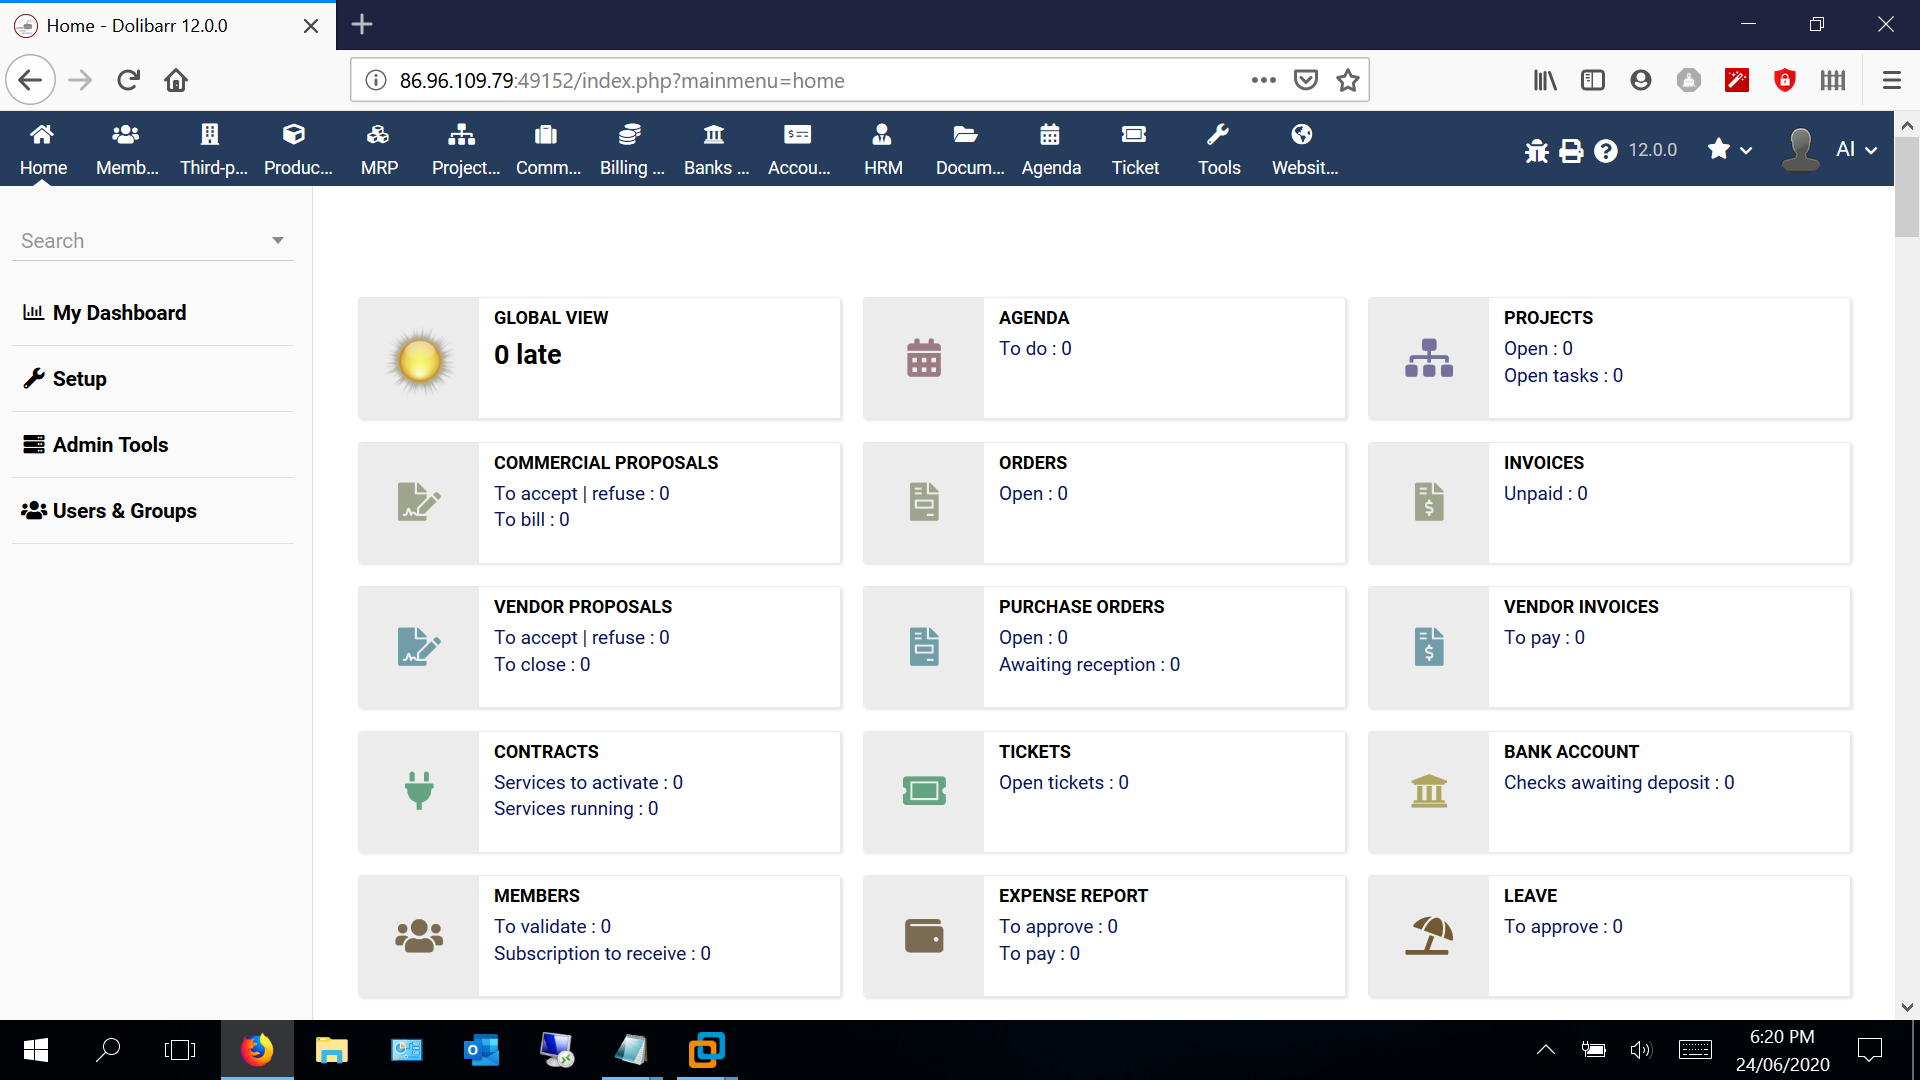
Task: Click 'Services to activate : 0' link
Action: (x=588, y=782)
